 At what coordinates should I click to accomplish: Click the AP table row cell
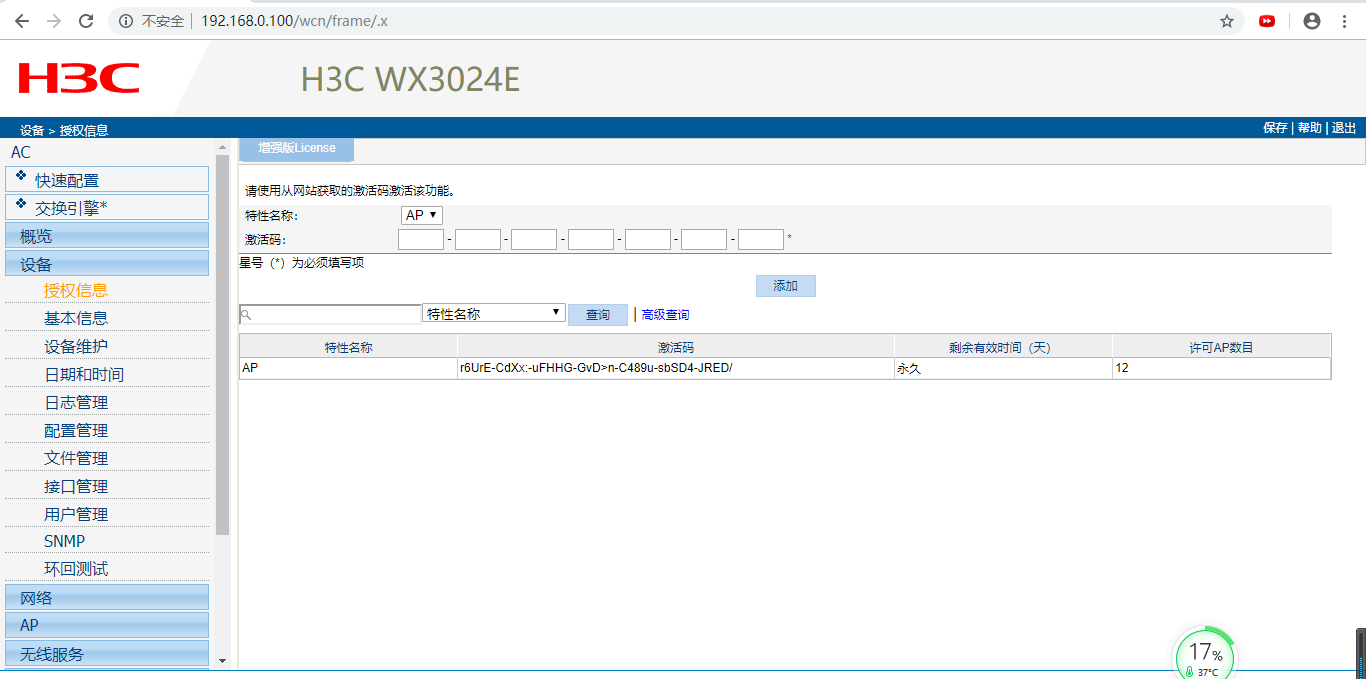point(348,368)
